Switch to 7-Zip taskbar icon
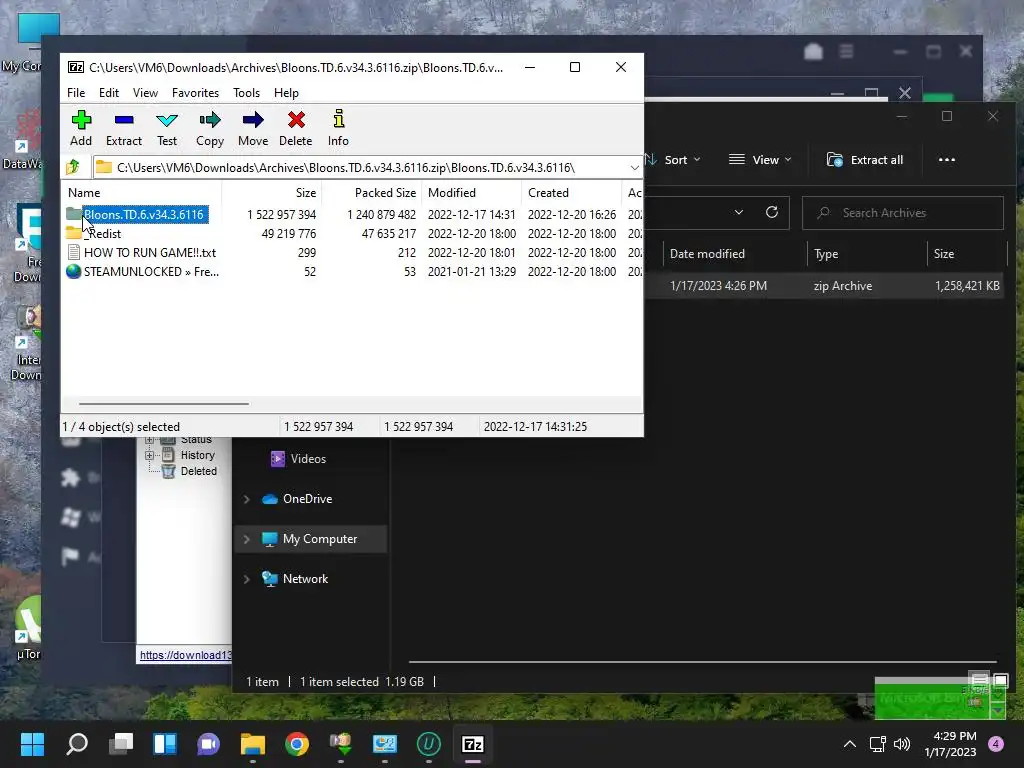 pyautogui.click(x=473, y=744)
